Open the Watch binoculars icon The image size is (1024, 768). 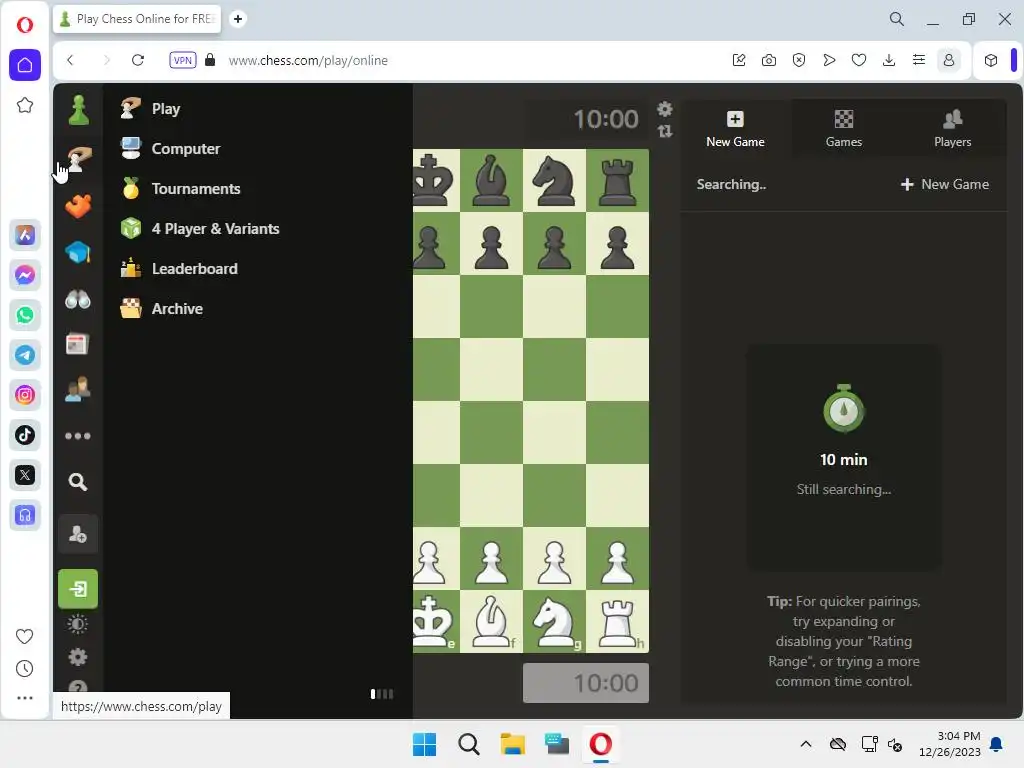(x=78, y=299)
